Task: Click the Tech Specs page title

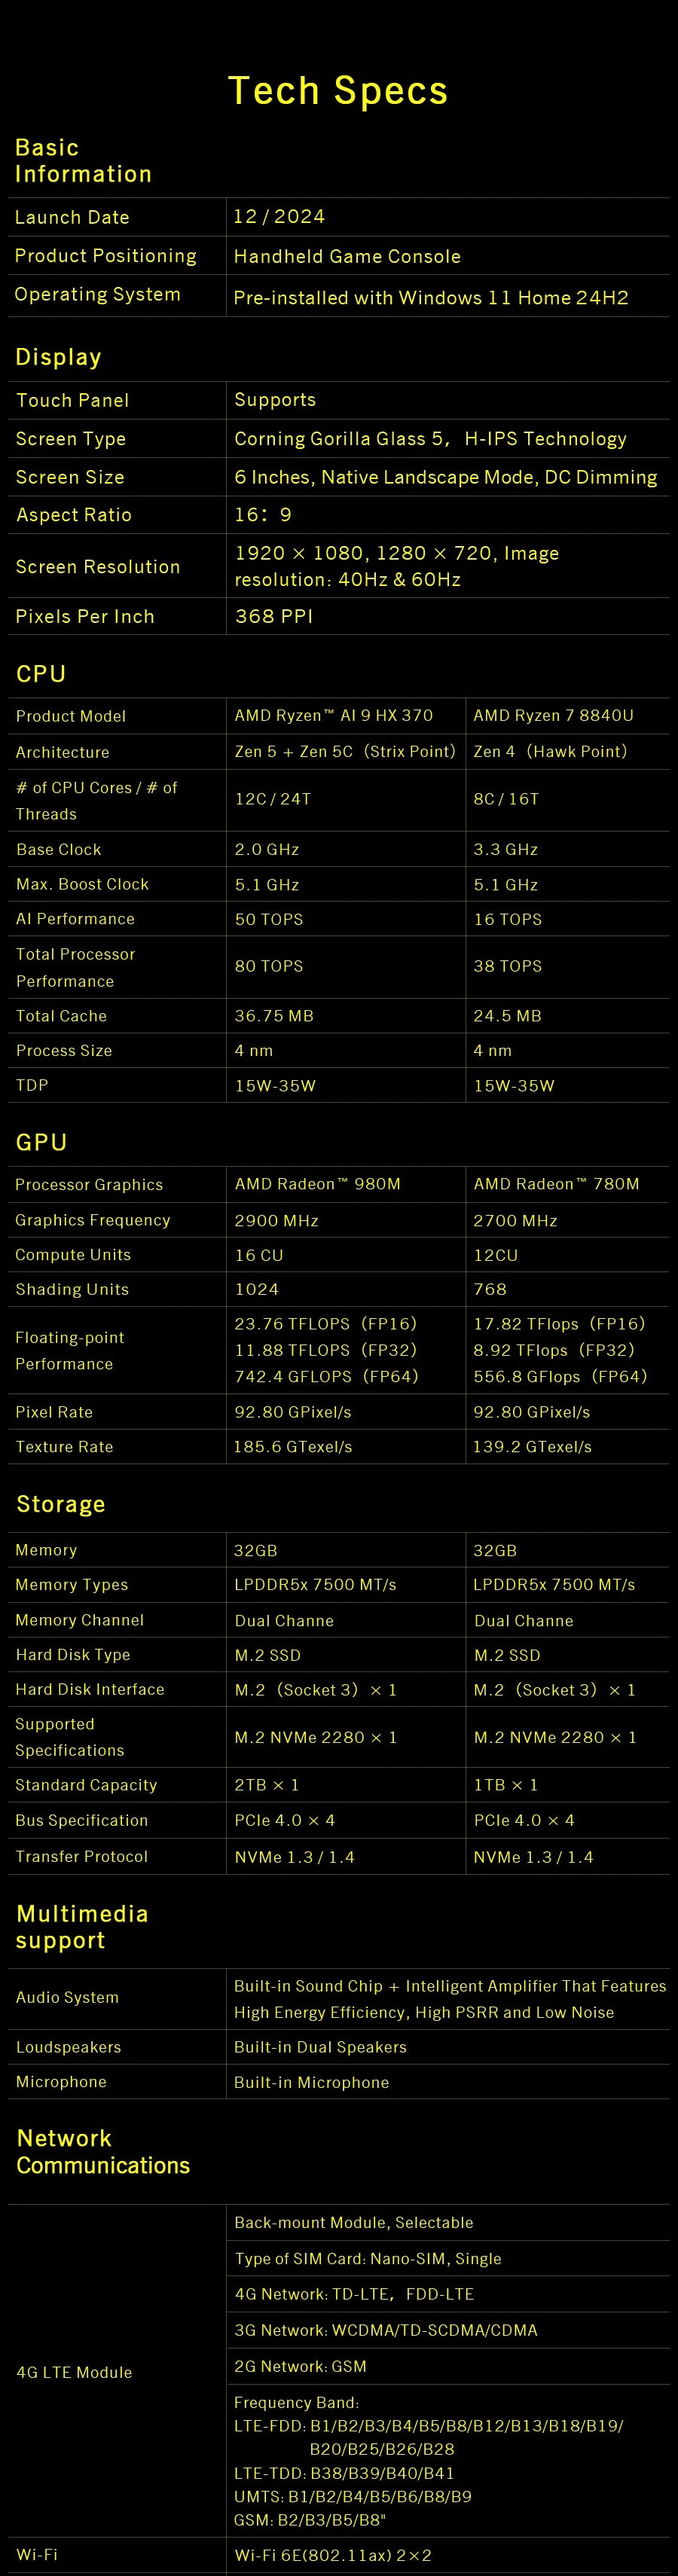Action: pos(338,91)
